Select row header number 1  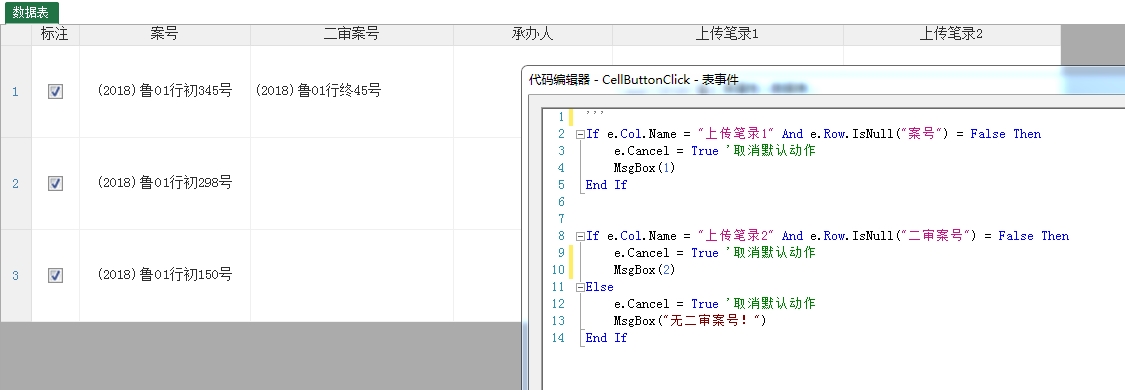pos(16,91)
